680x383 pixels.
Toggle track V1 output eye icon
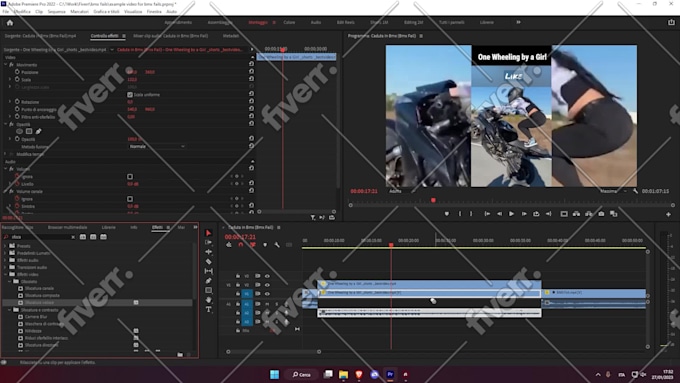point(267,294)
